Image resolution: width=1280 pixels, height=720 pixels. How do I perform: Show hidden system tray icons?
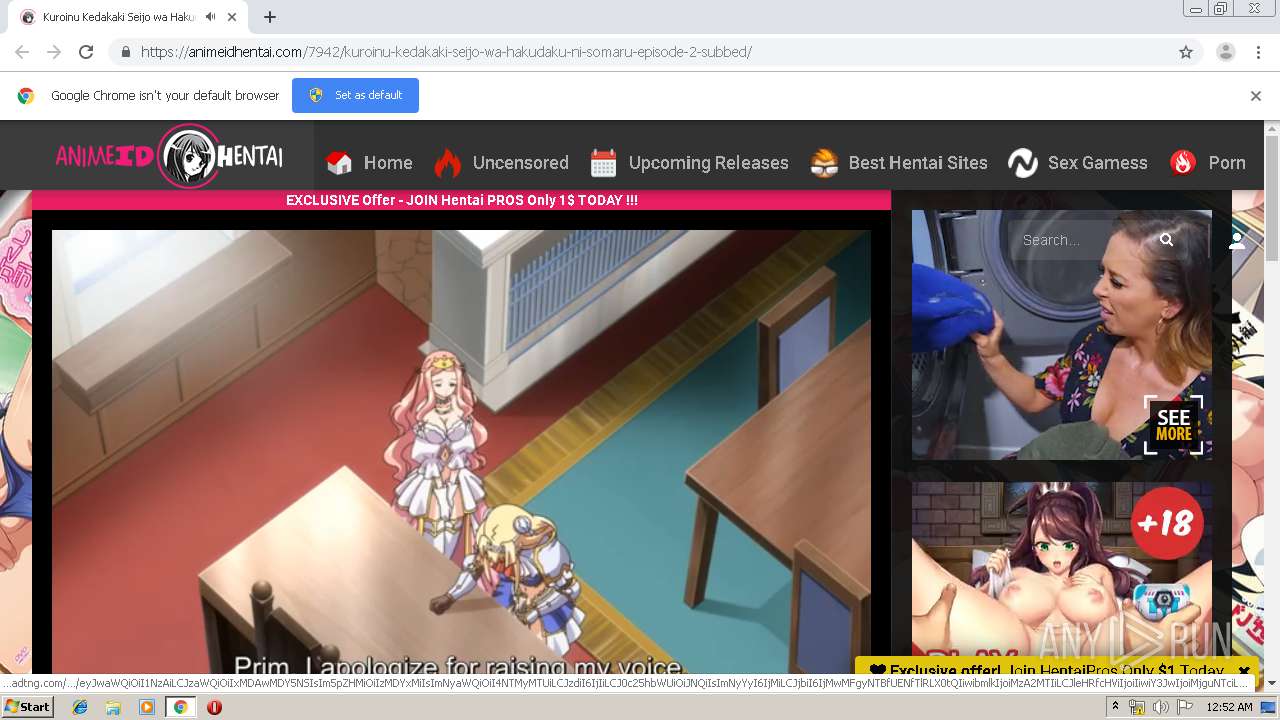1115,707
